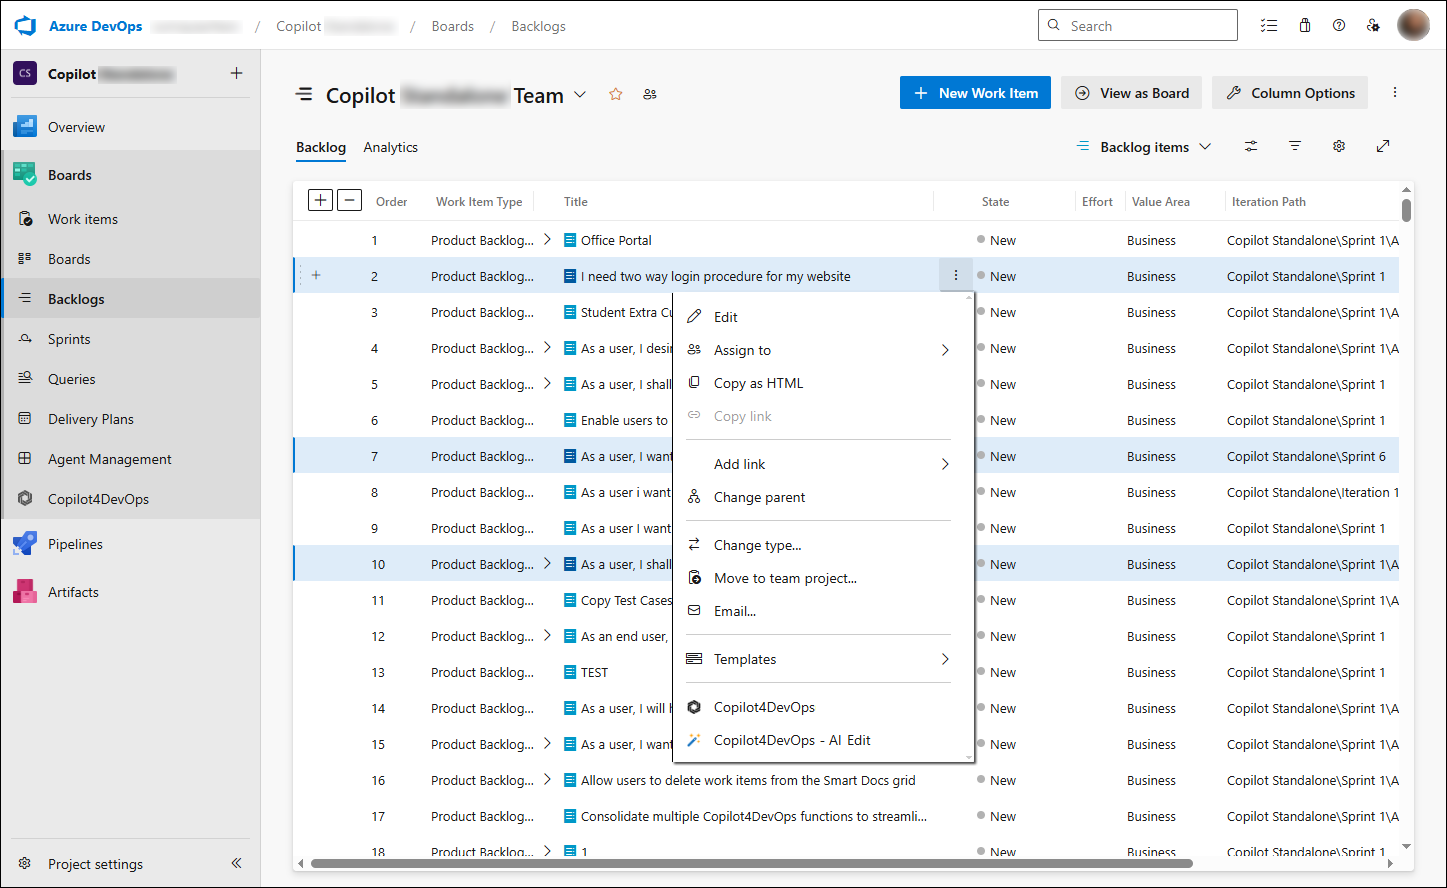
Task: Collapse all backlog rows with minus box
Action: tap(349, 200)
